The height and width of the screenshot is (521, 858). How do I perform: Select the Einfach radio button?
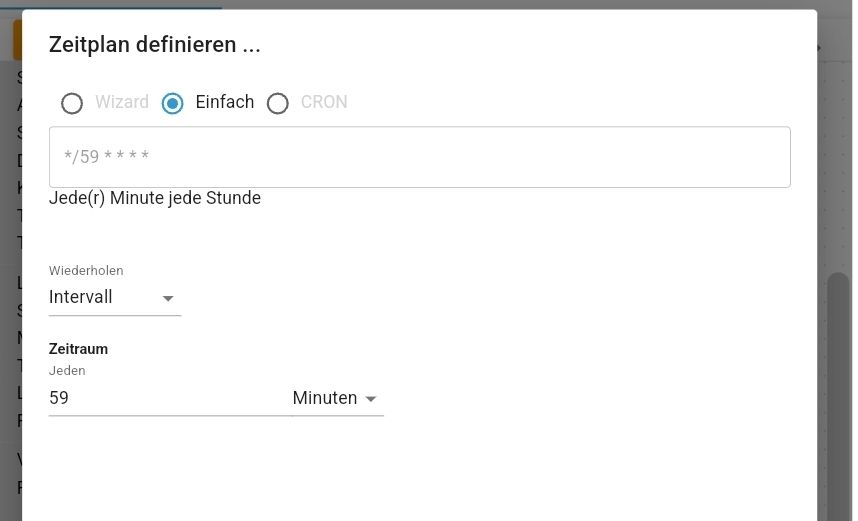click(x=173, y=103)
